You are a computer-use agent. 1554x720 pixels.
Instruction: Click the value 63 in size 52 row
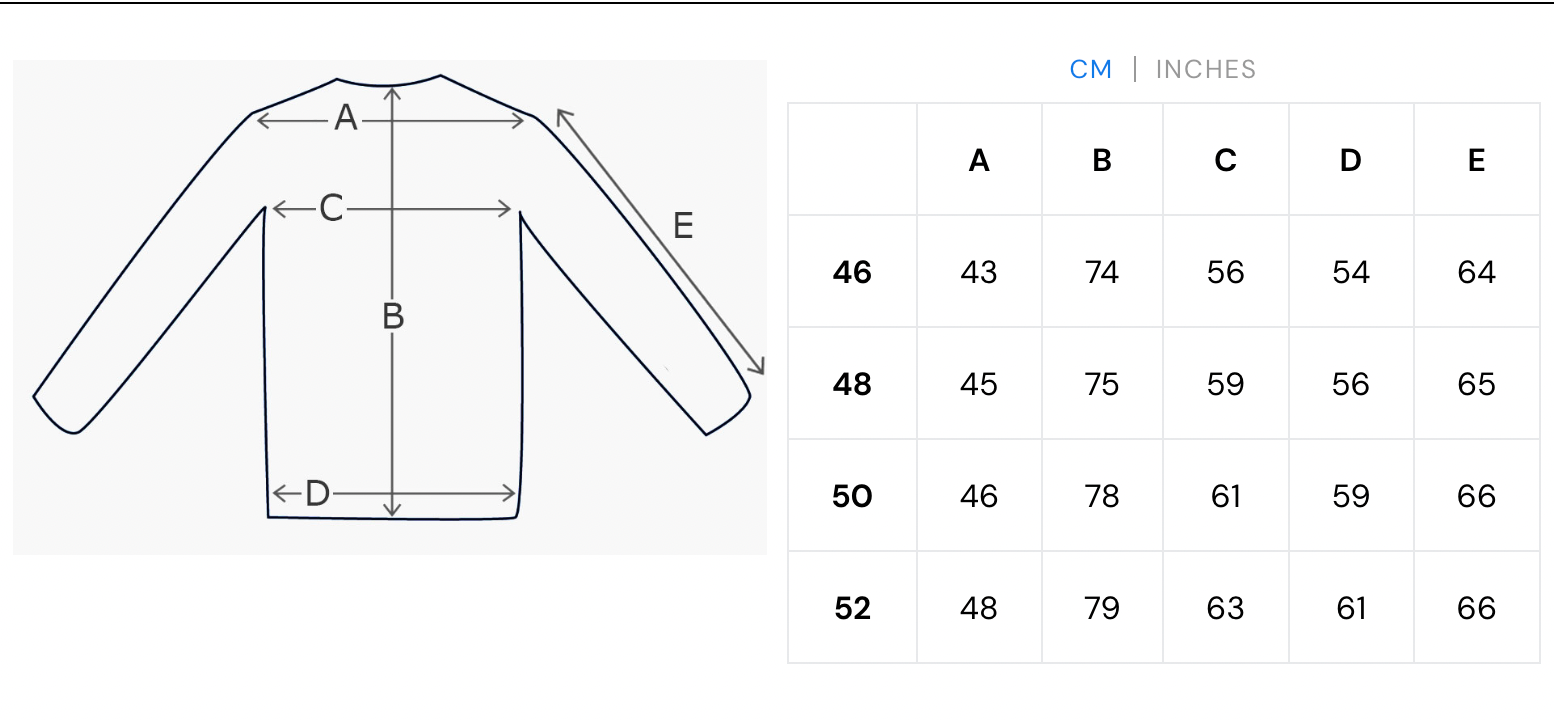(x=1226, y=608)
